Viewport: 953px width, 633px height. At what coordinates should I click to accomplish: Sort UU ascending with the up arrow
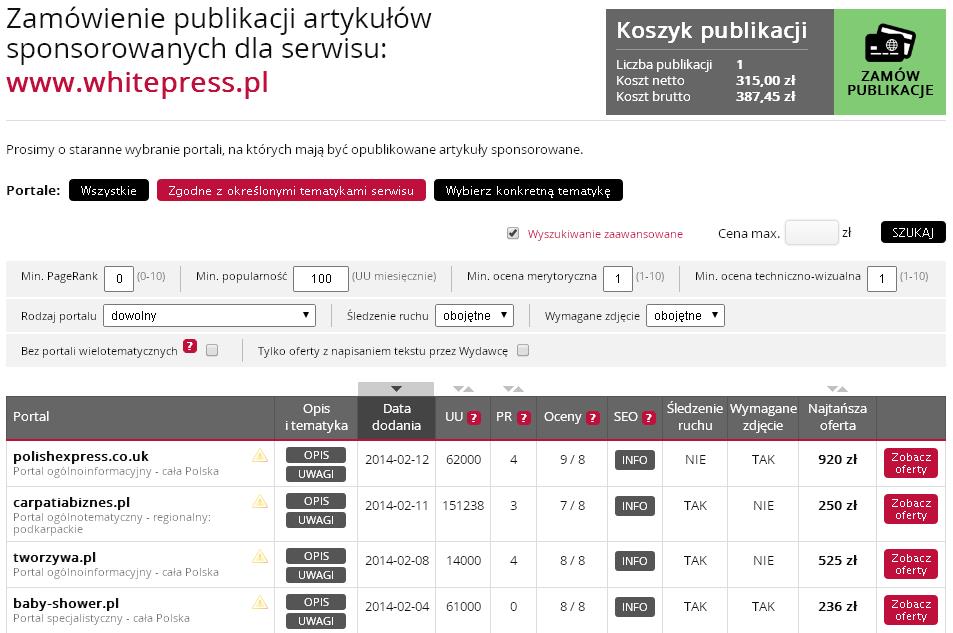[469, 389]
